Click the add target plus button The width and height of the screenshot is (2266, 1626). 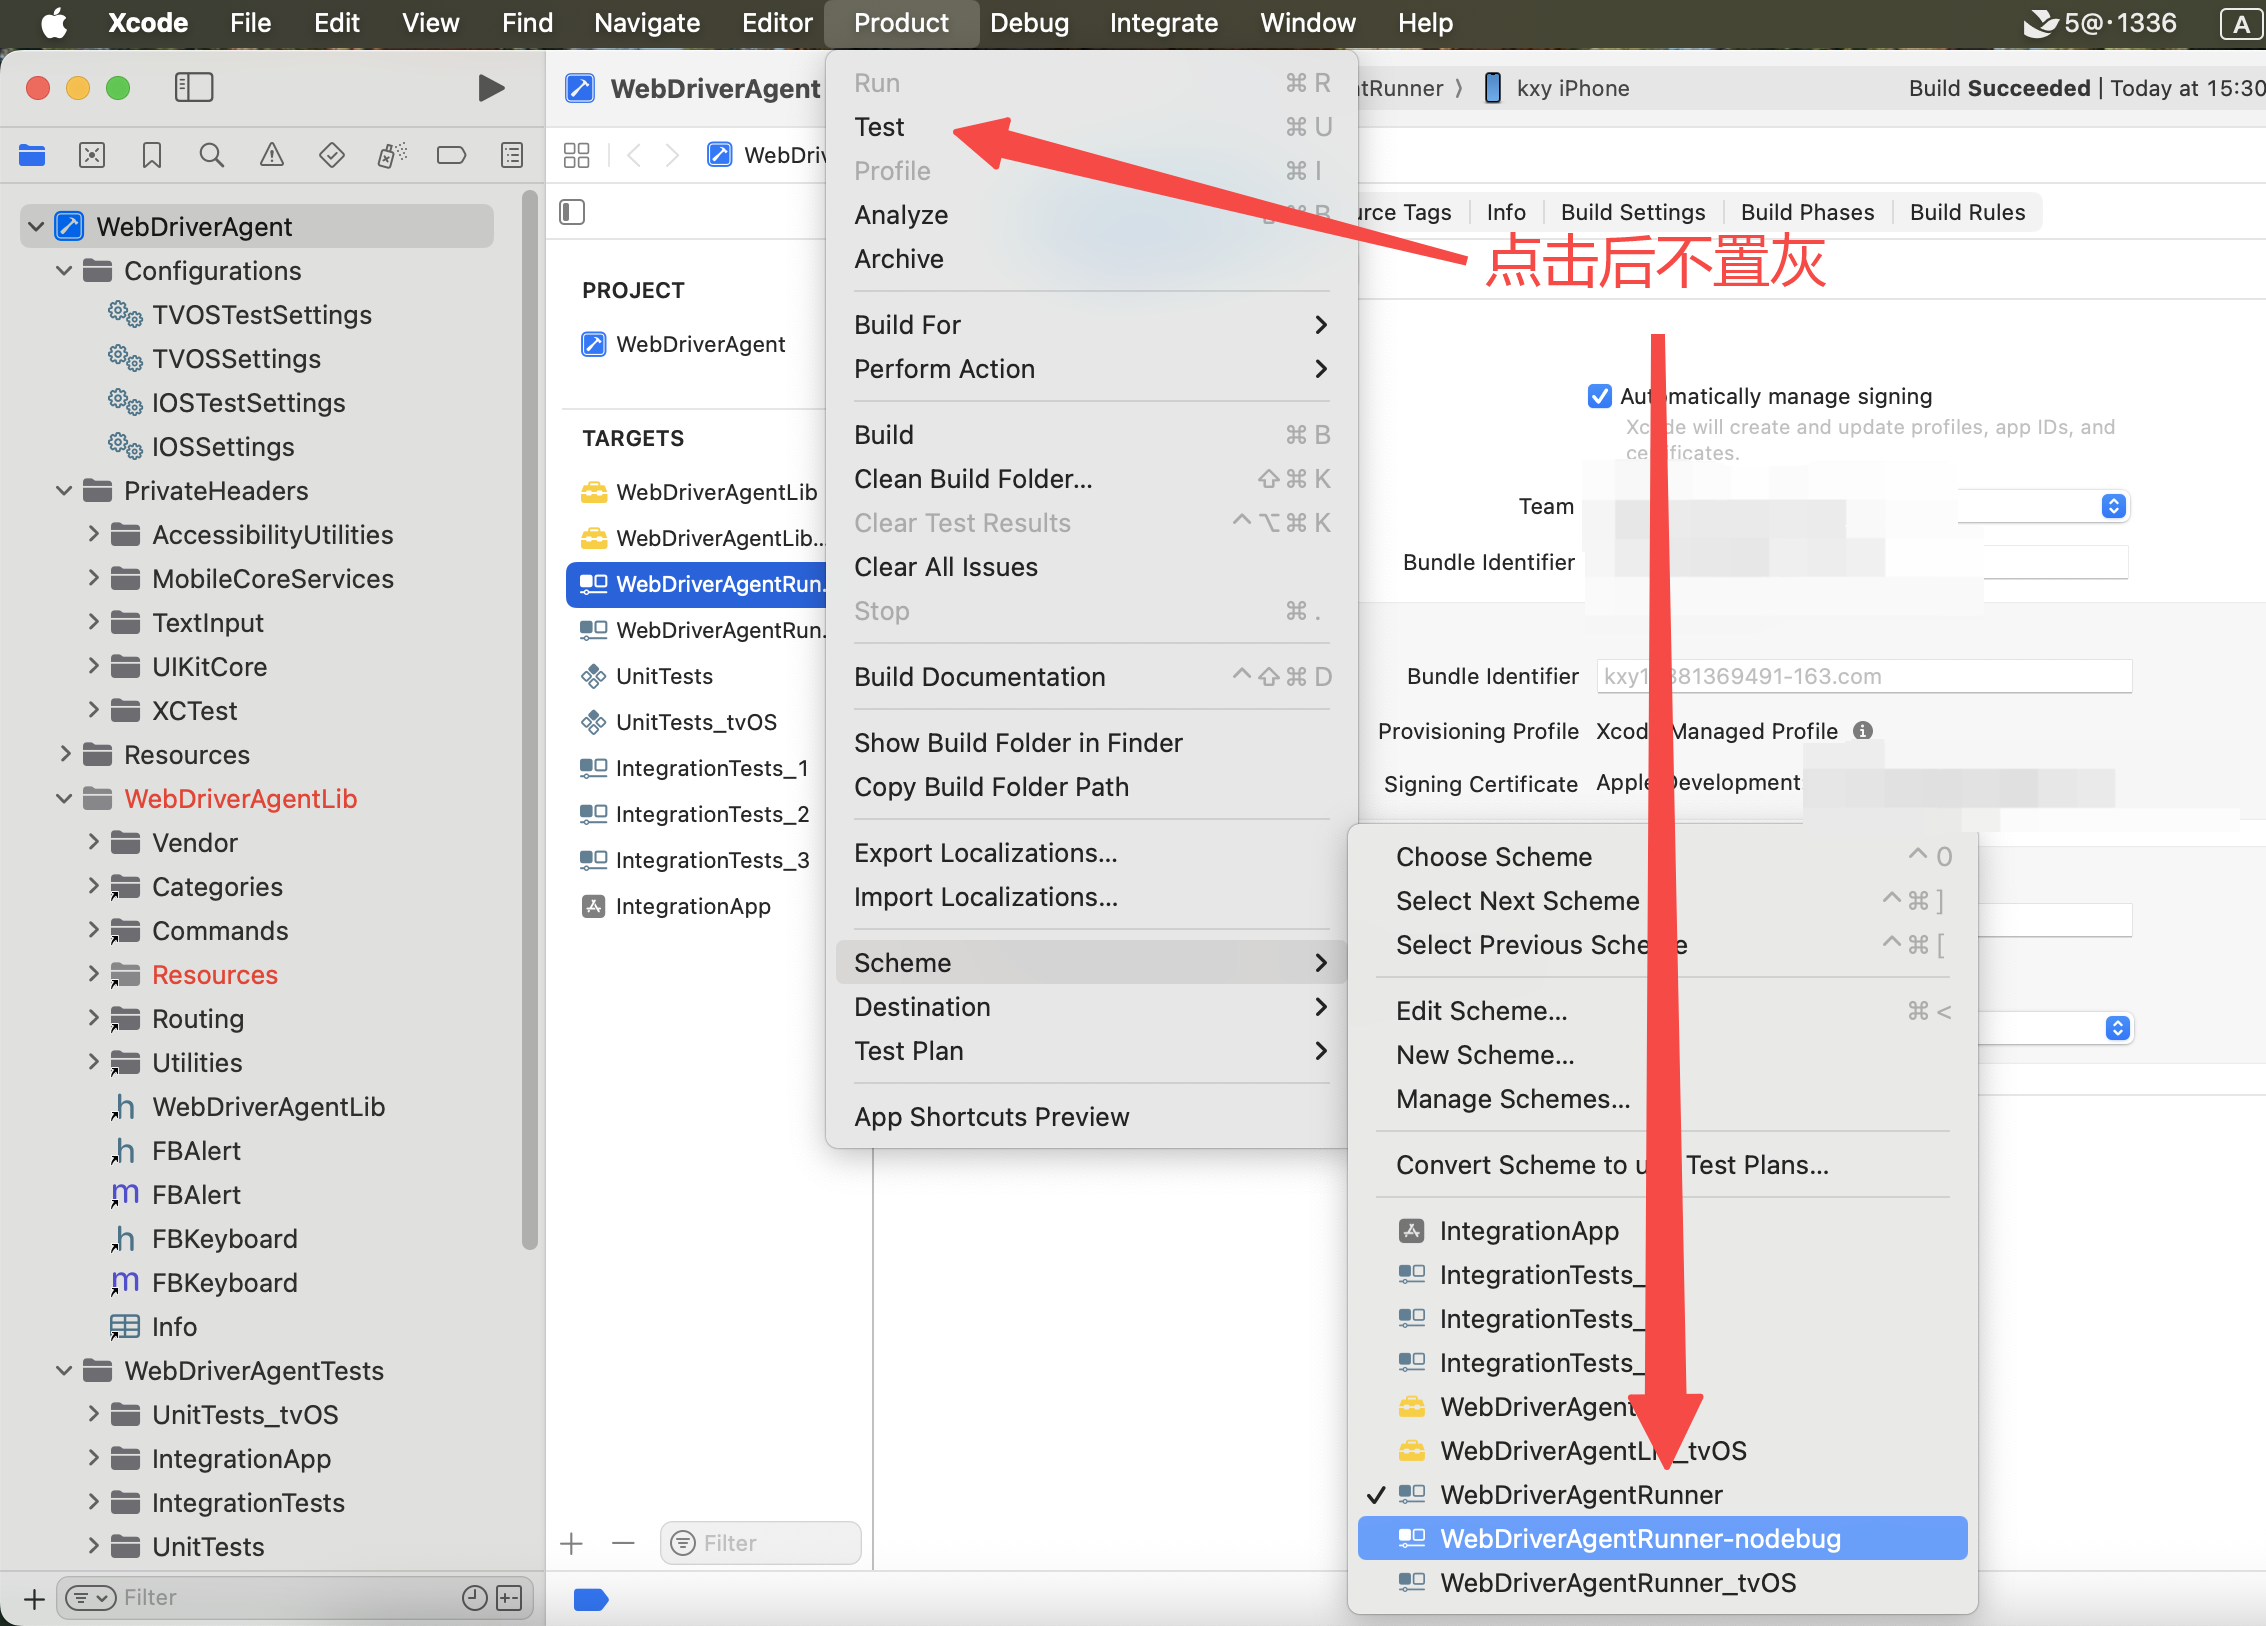pos(572,1543)
